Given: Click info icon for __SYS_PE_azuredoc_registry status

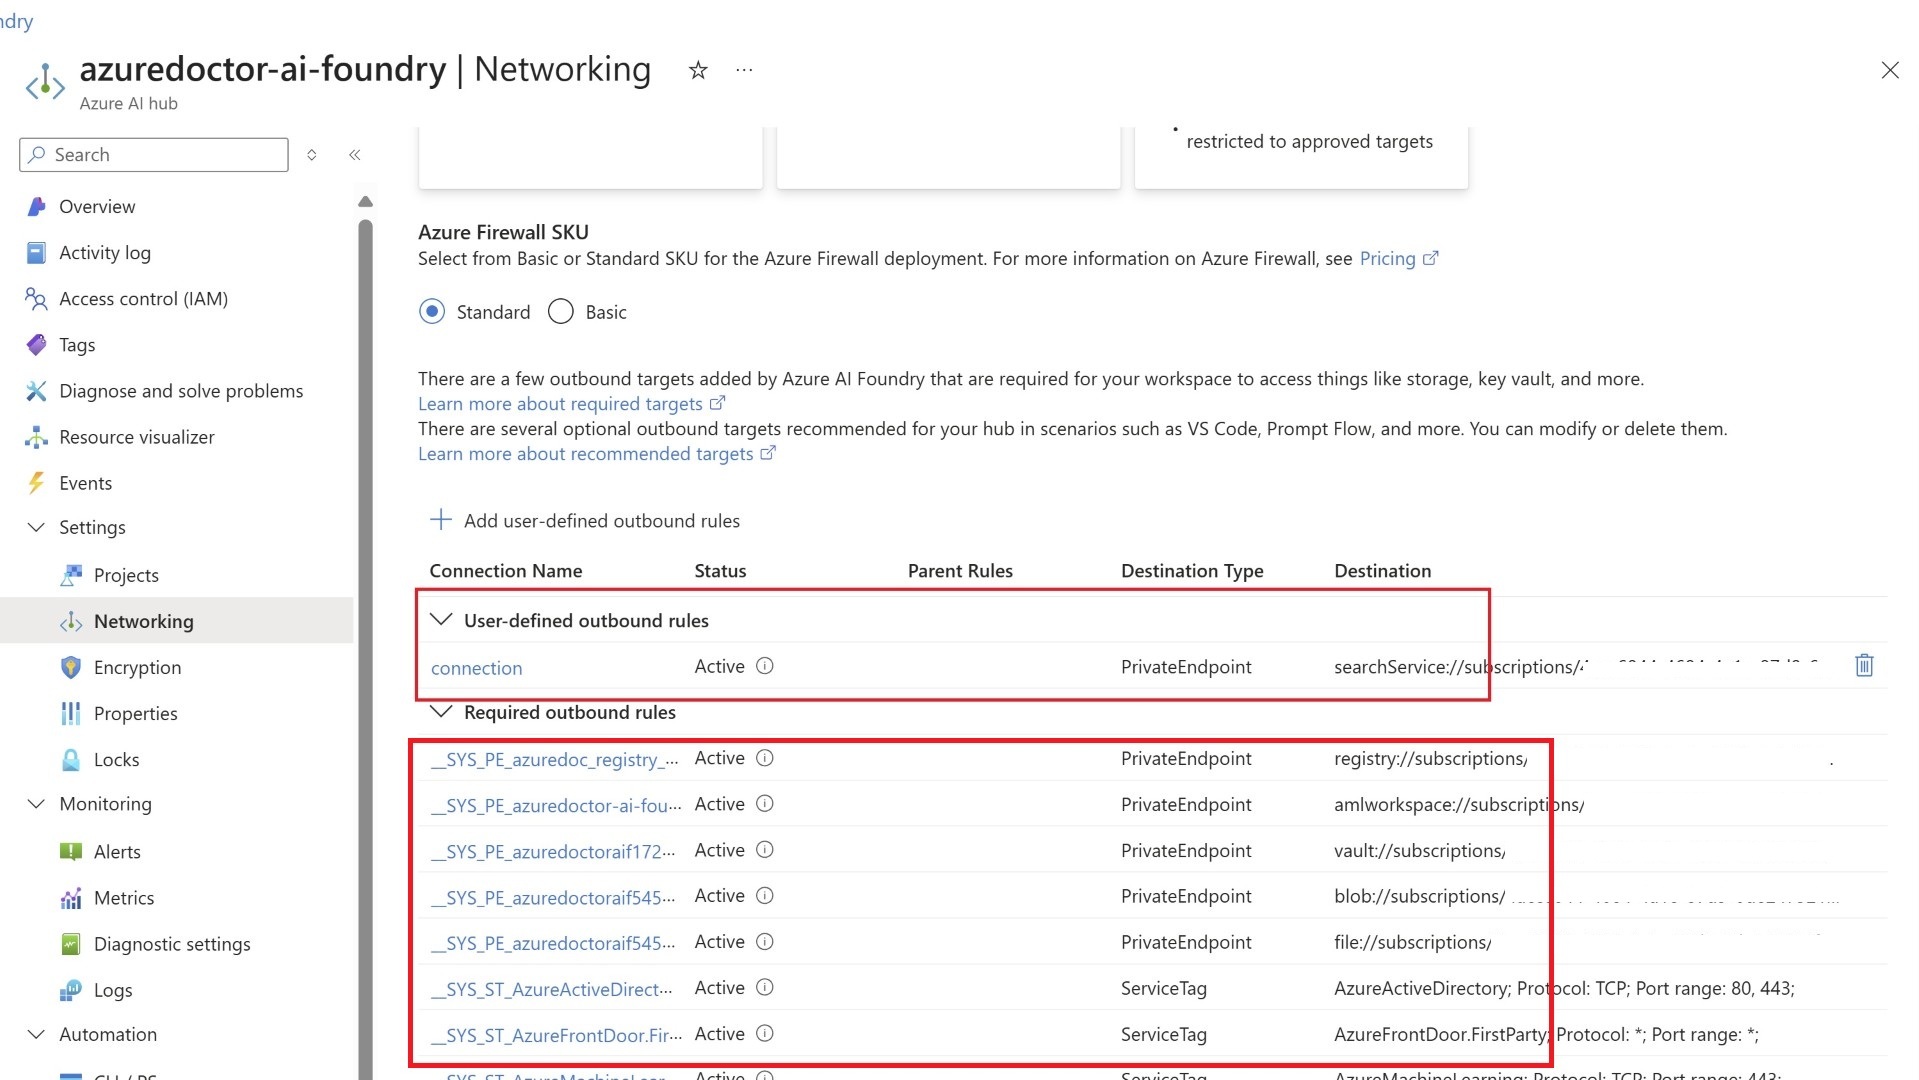Looking at the screenshot, I should (x=765, y=758).
